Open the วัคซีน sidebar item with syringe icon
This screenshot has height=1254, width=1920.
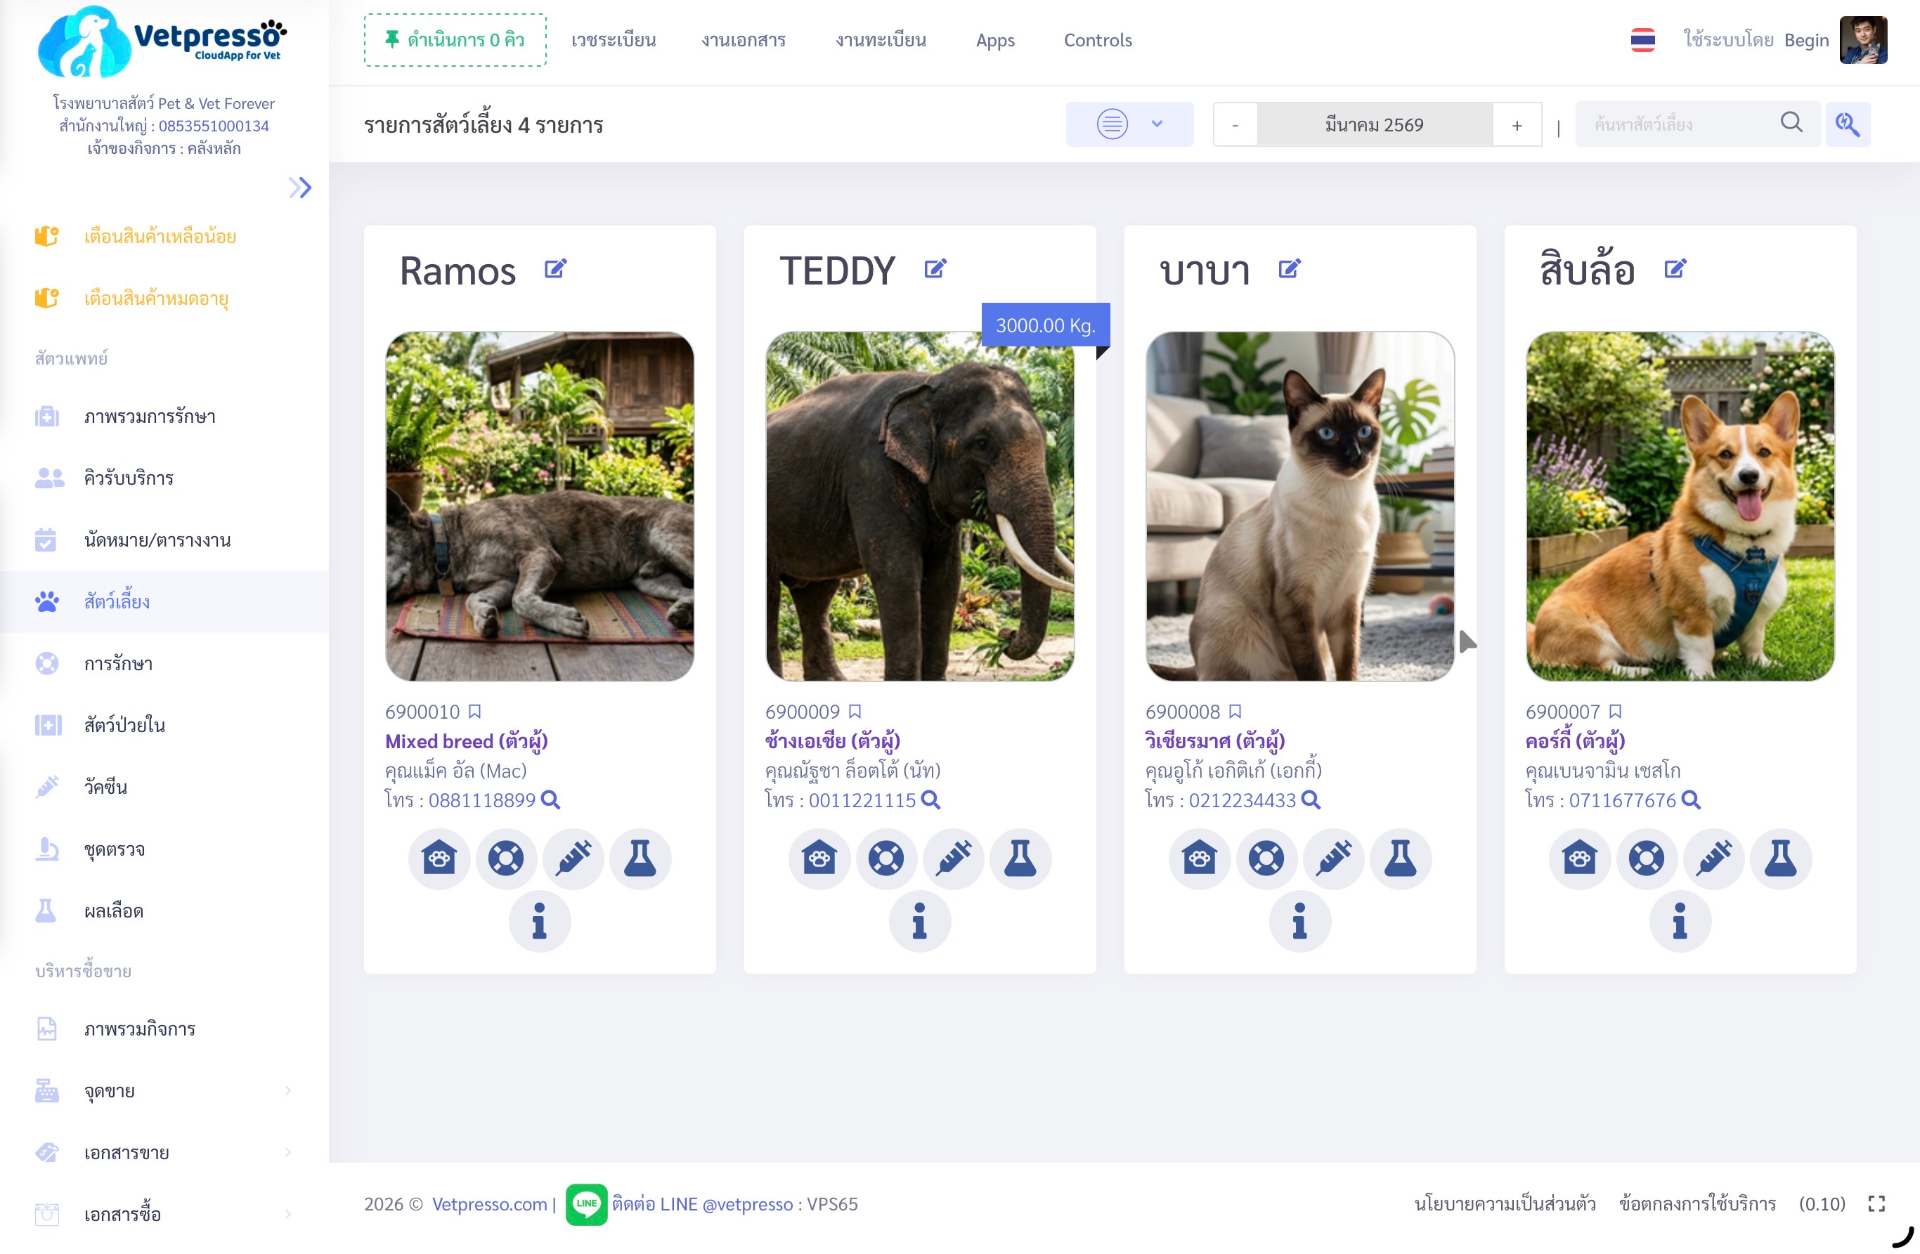click(105, 787)
